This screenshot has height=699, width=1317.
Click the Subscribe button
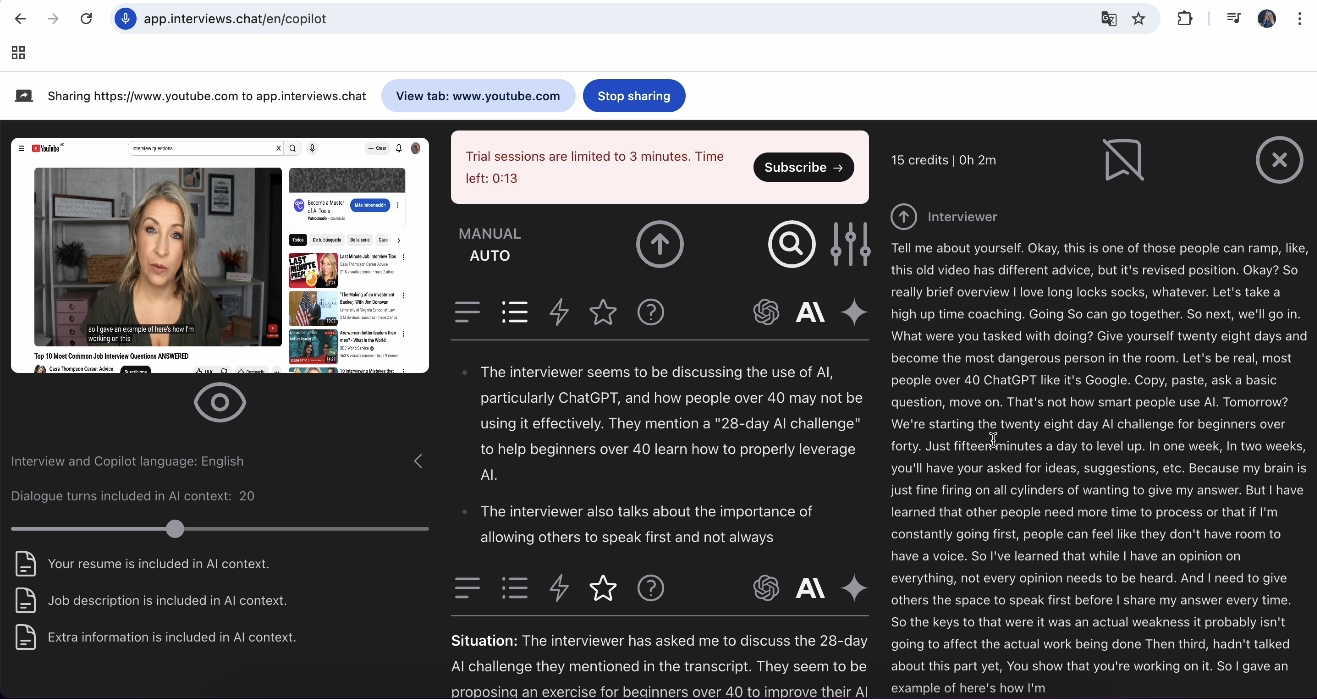(803, 167)
